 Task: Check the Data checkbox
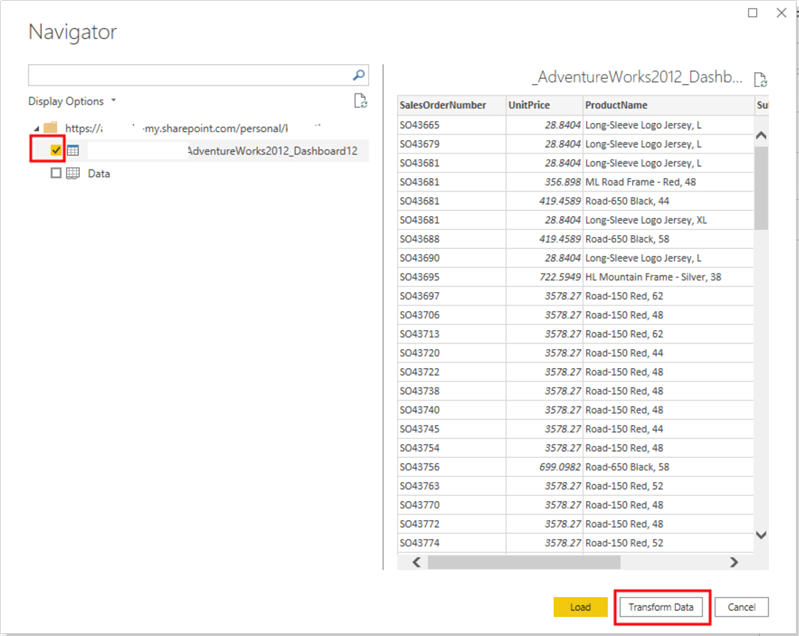tap(56, 173)
